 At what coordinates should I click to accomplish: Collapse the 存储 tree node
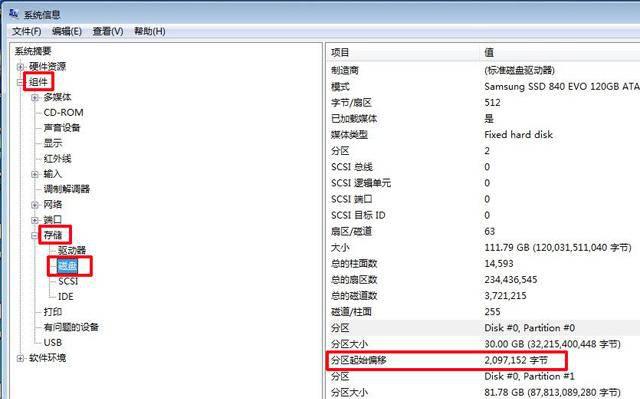pyautogui.click(x=35, y=235)
